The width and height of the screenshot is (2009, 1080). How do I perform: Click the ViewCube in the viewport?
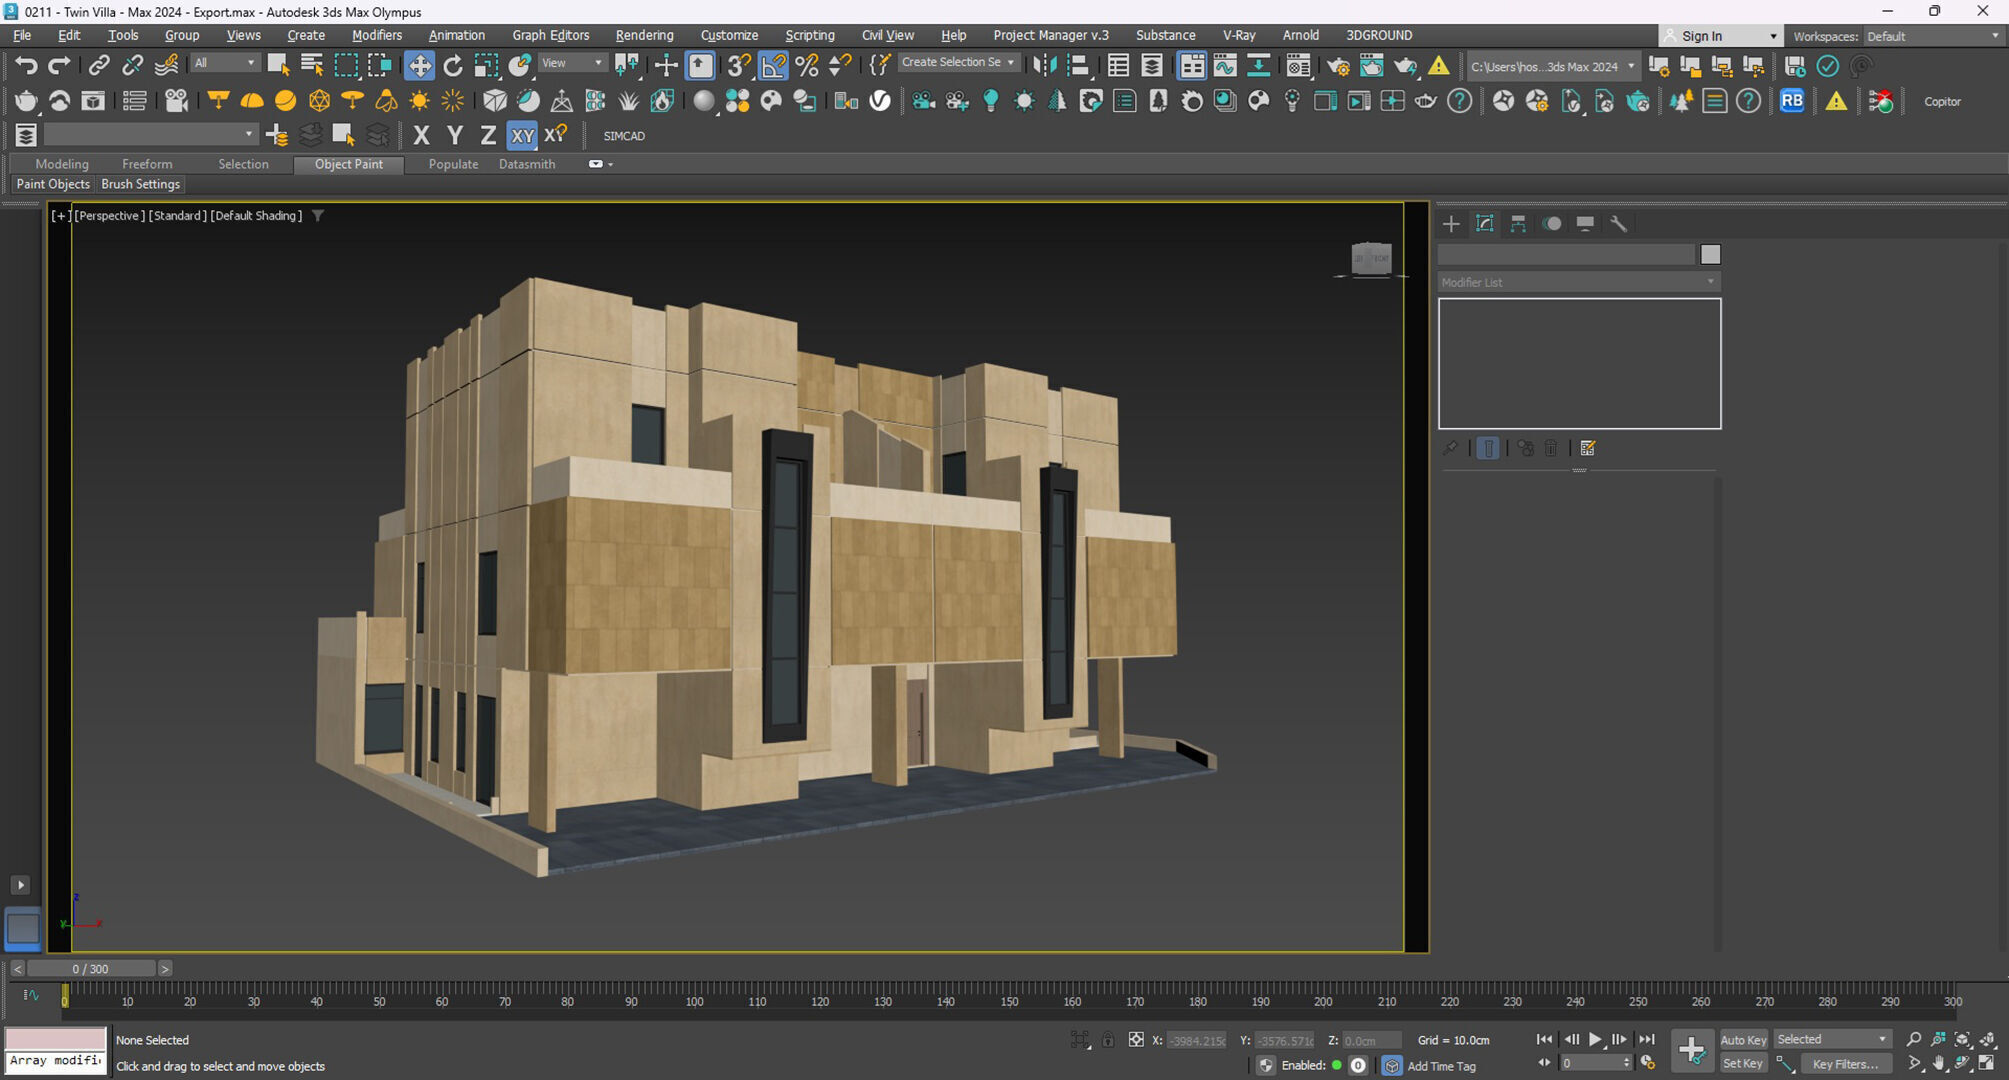pyautogui.click(x=1371, y=259)
